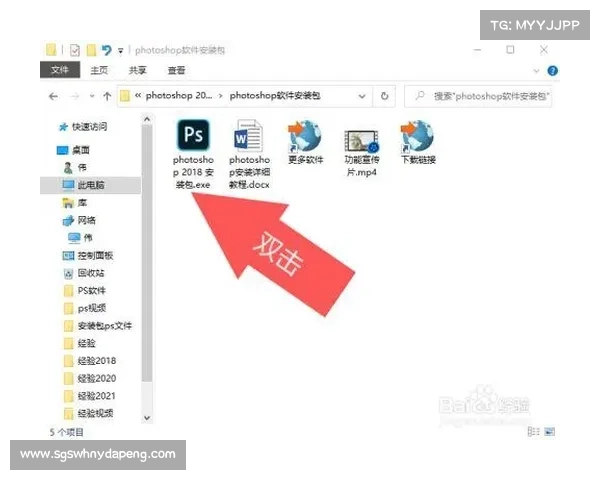The image size is (600, 480).
Task: Open the 经验2020 folder in sidebar
Action: pos(90,378)
